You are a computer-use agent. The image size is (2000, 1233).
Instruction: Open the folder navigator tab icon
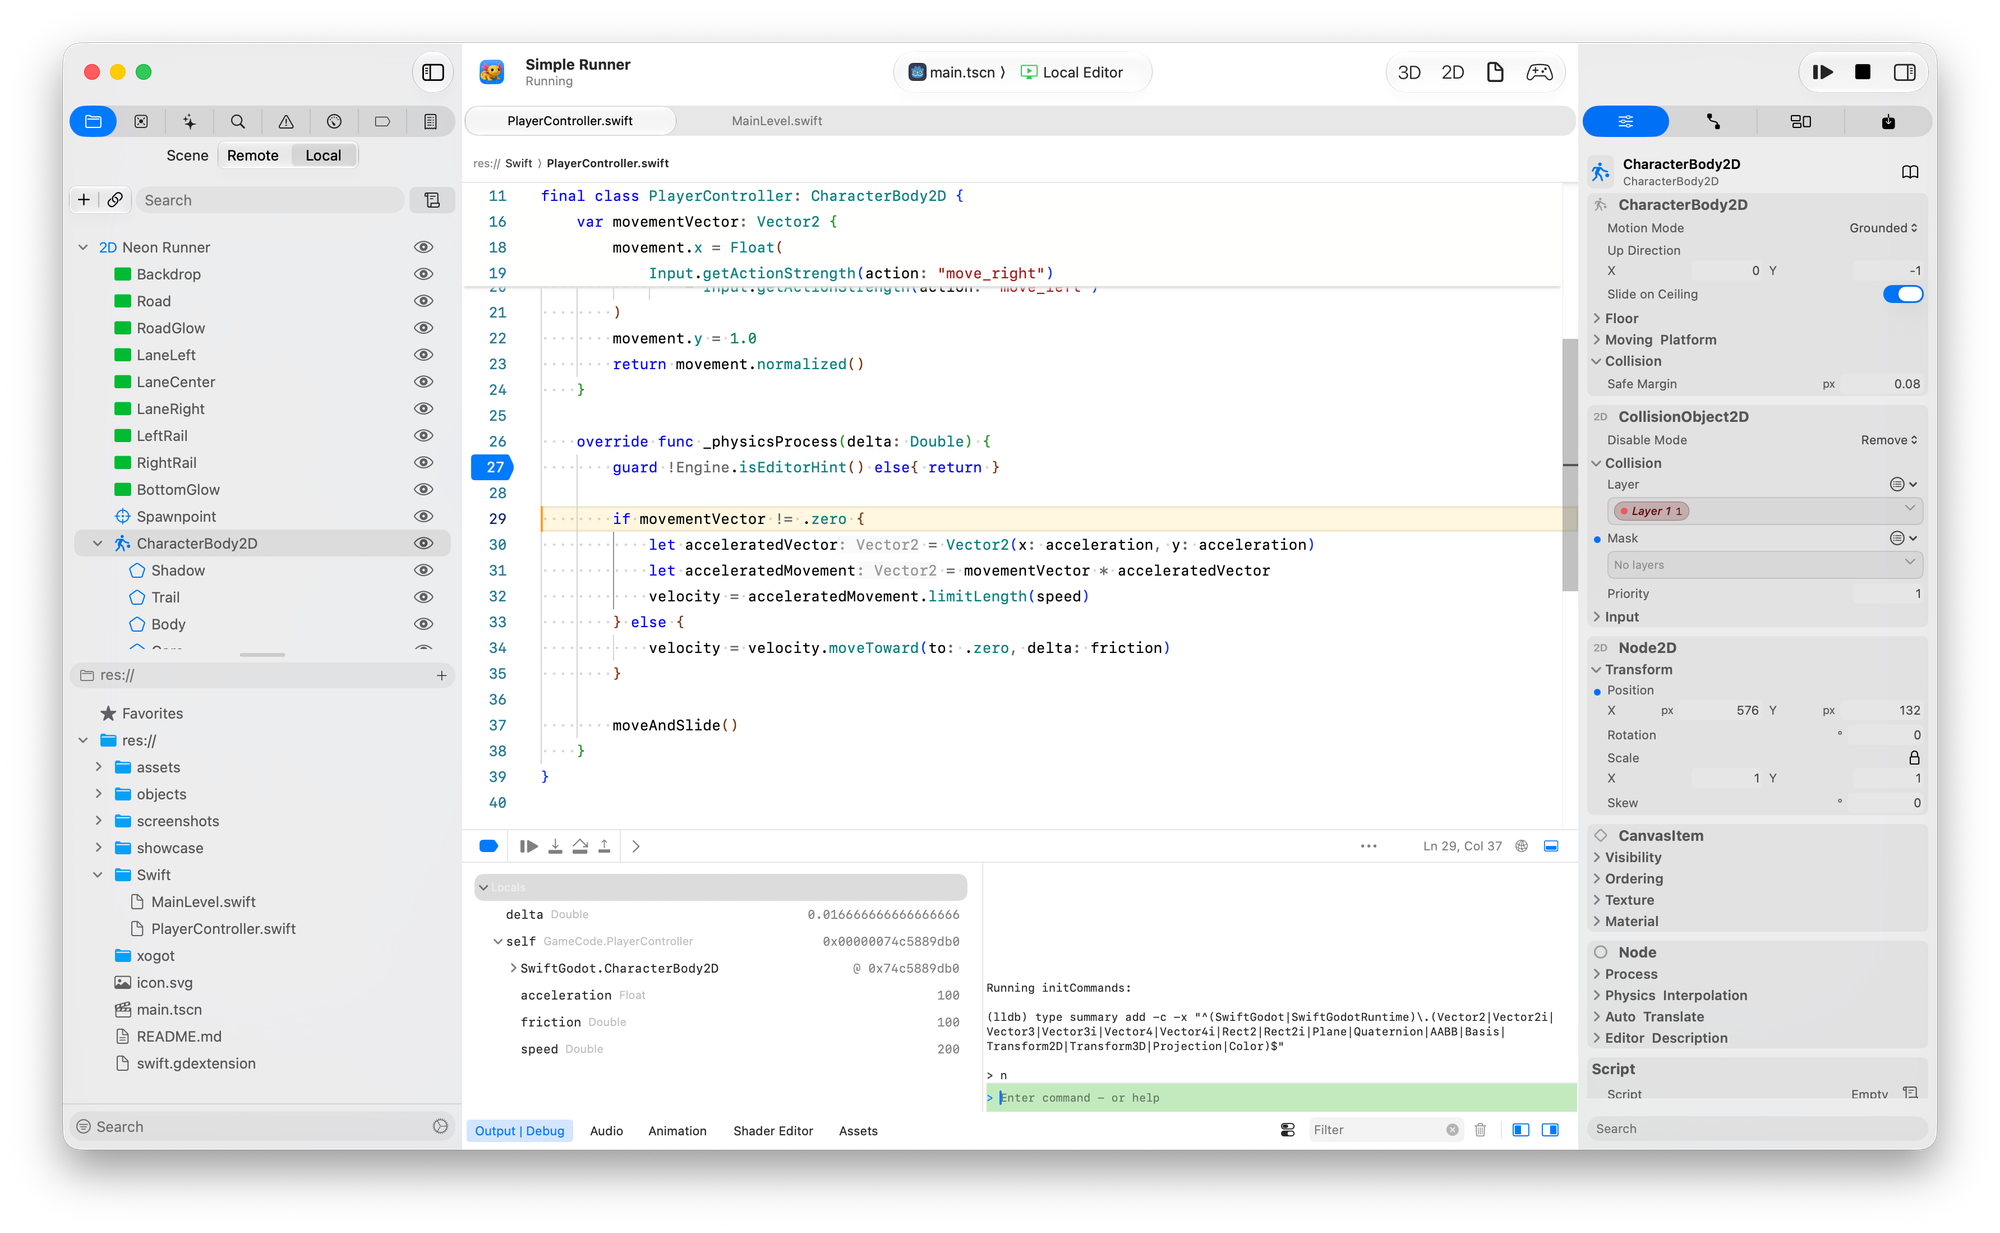click(93, 121)
